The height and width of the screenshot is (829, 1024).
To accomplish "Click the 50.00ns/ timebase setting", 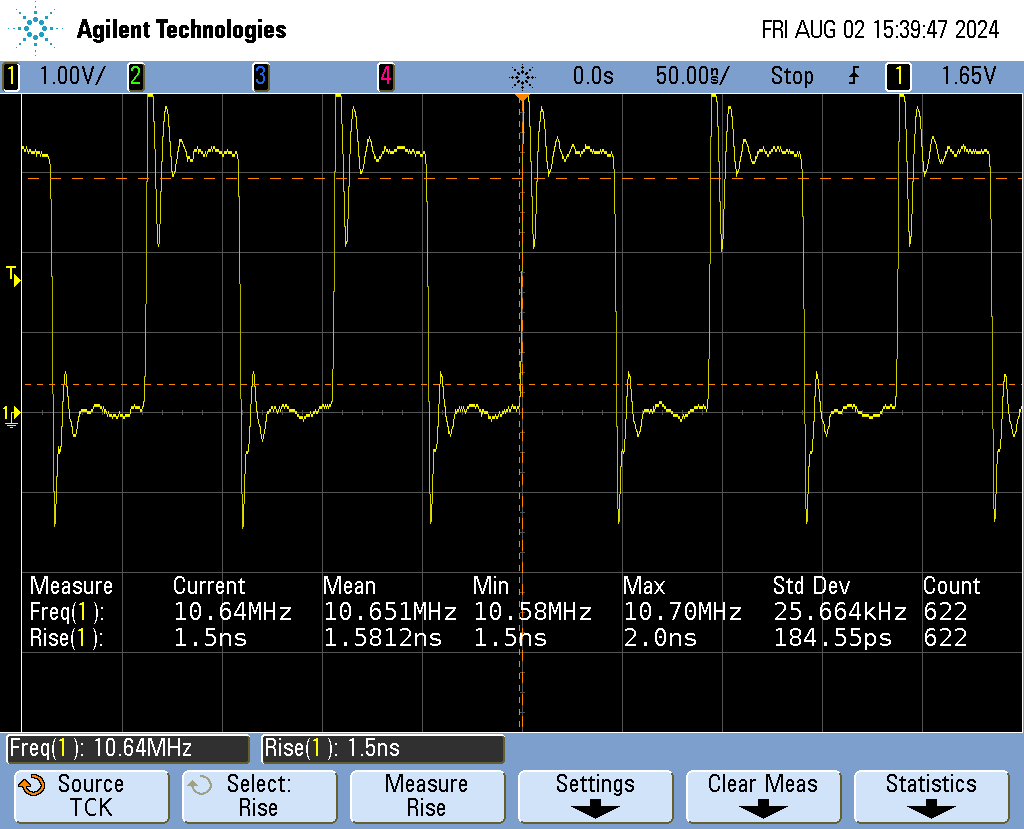I will (692, 76).
